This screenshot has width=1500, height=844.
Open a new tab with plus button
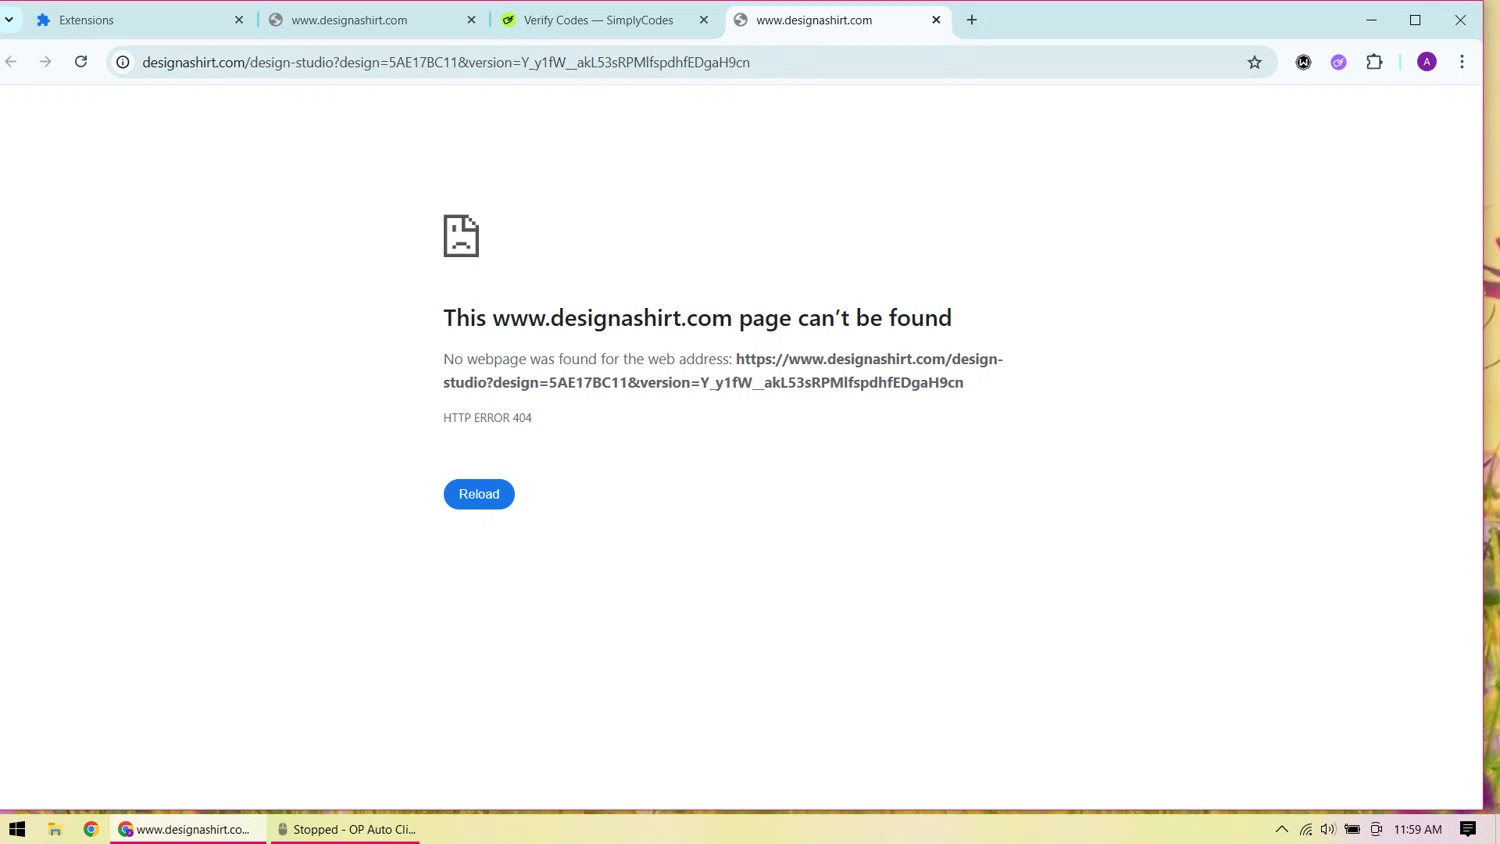tap(972, 20)
